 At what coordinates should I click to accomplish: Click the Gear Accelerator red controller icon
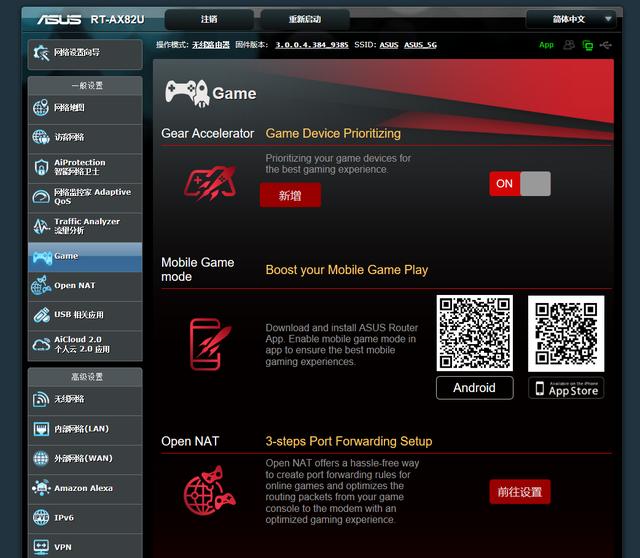click(x=210, y=183)
